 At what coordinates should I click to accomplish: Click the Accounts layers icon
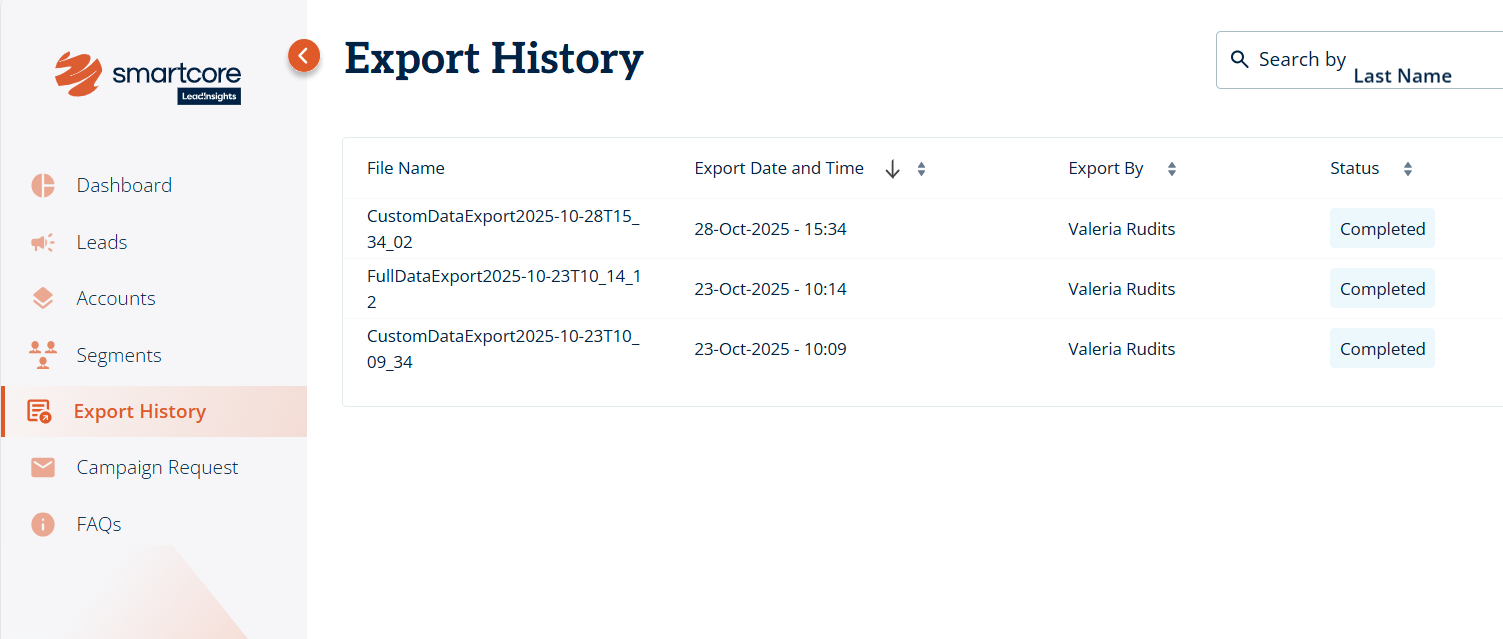pos(42,298)
